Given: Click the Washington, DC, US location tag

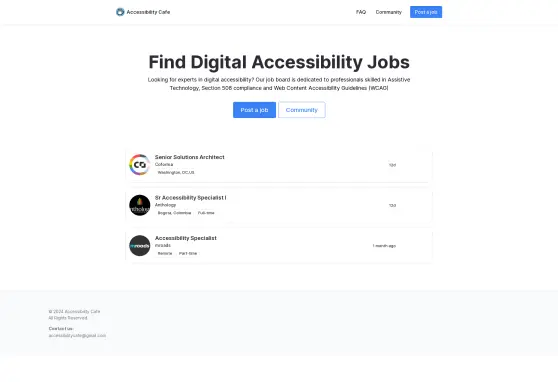Looking at the screenshot, I should [176, 173].
